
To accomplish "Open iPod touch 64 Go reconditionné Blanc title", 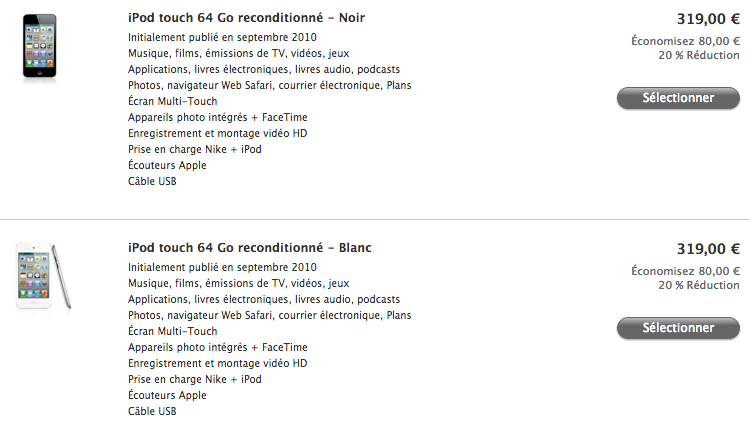I will click(x=250, y=248).
